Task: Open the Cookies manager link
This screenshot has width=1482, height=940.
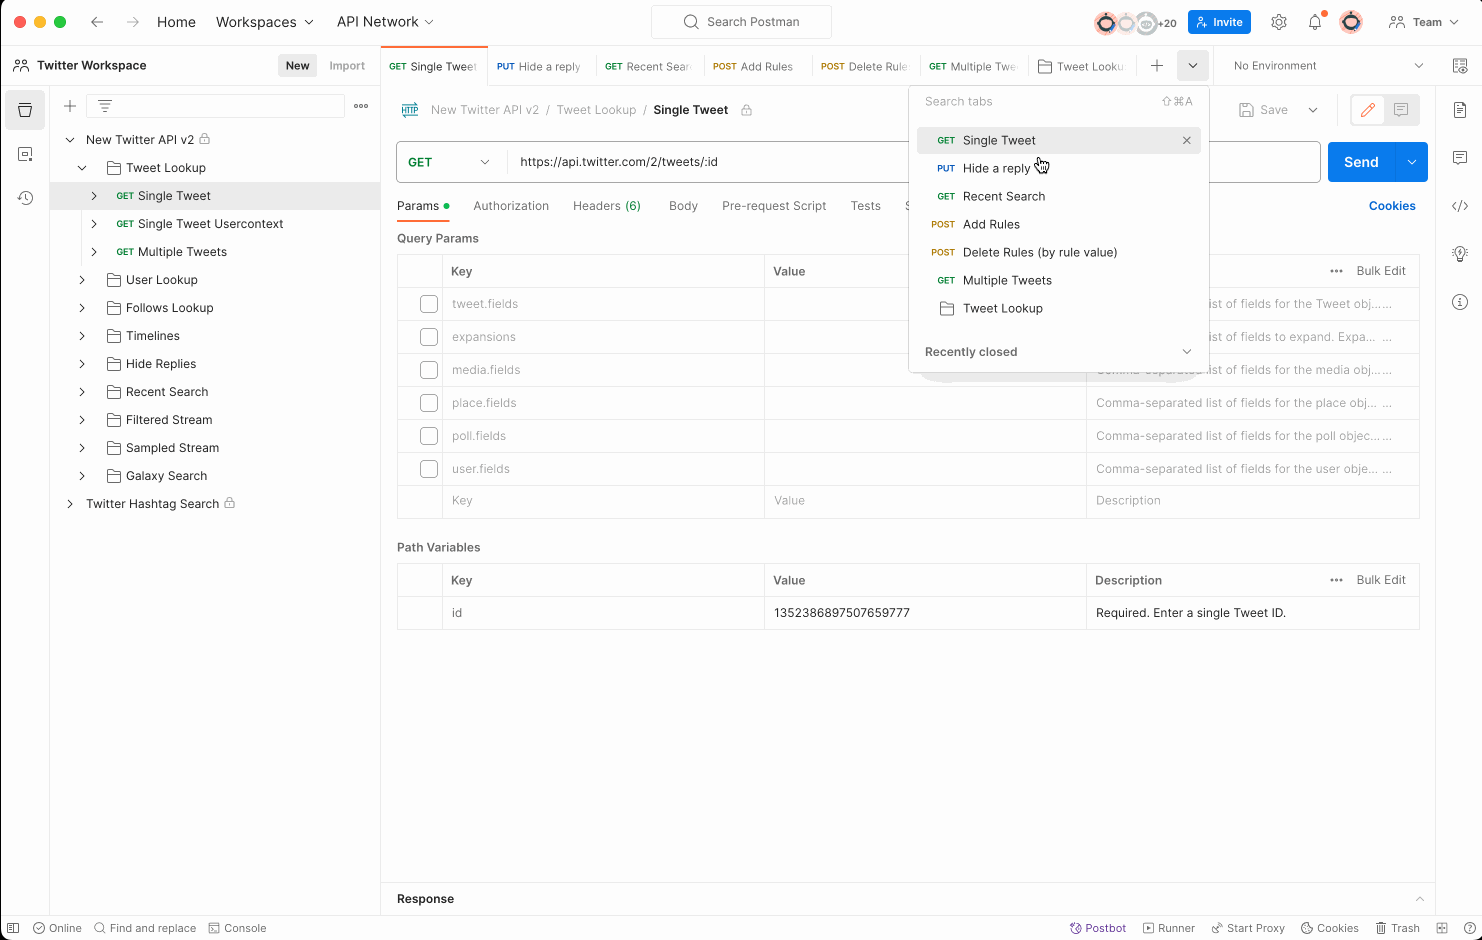Action: tap(1392, 206)
